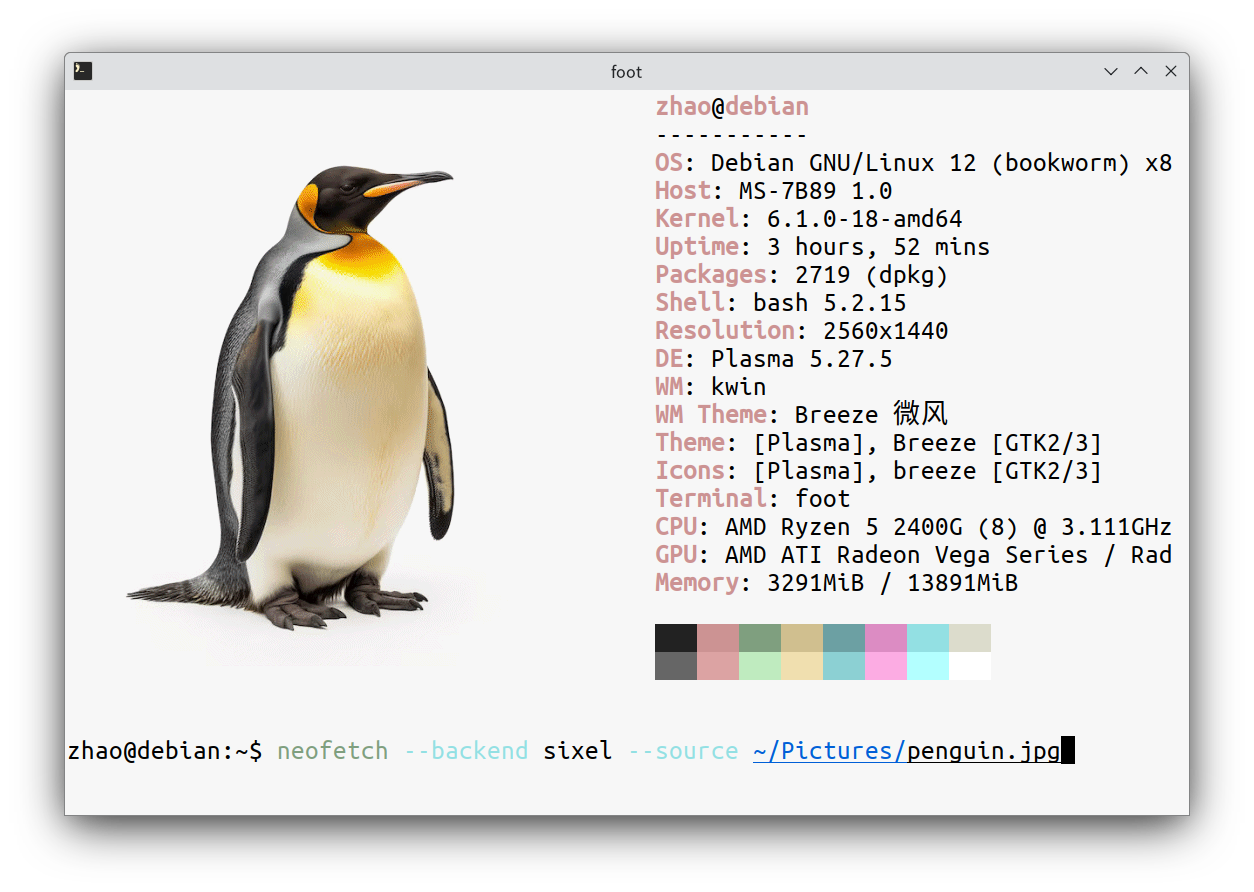Click the foot terminal icon in the titlebar

(x=82, y=71)
